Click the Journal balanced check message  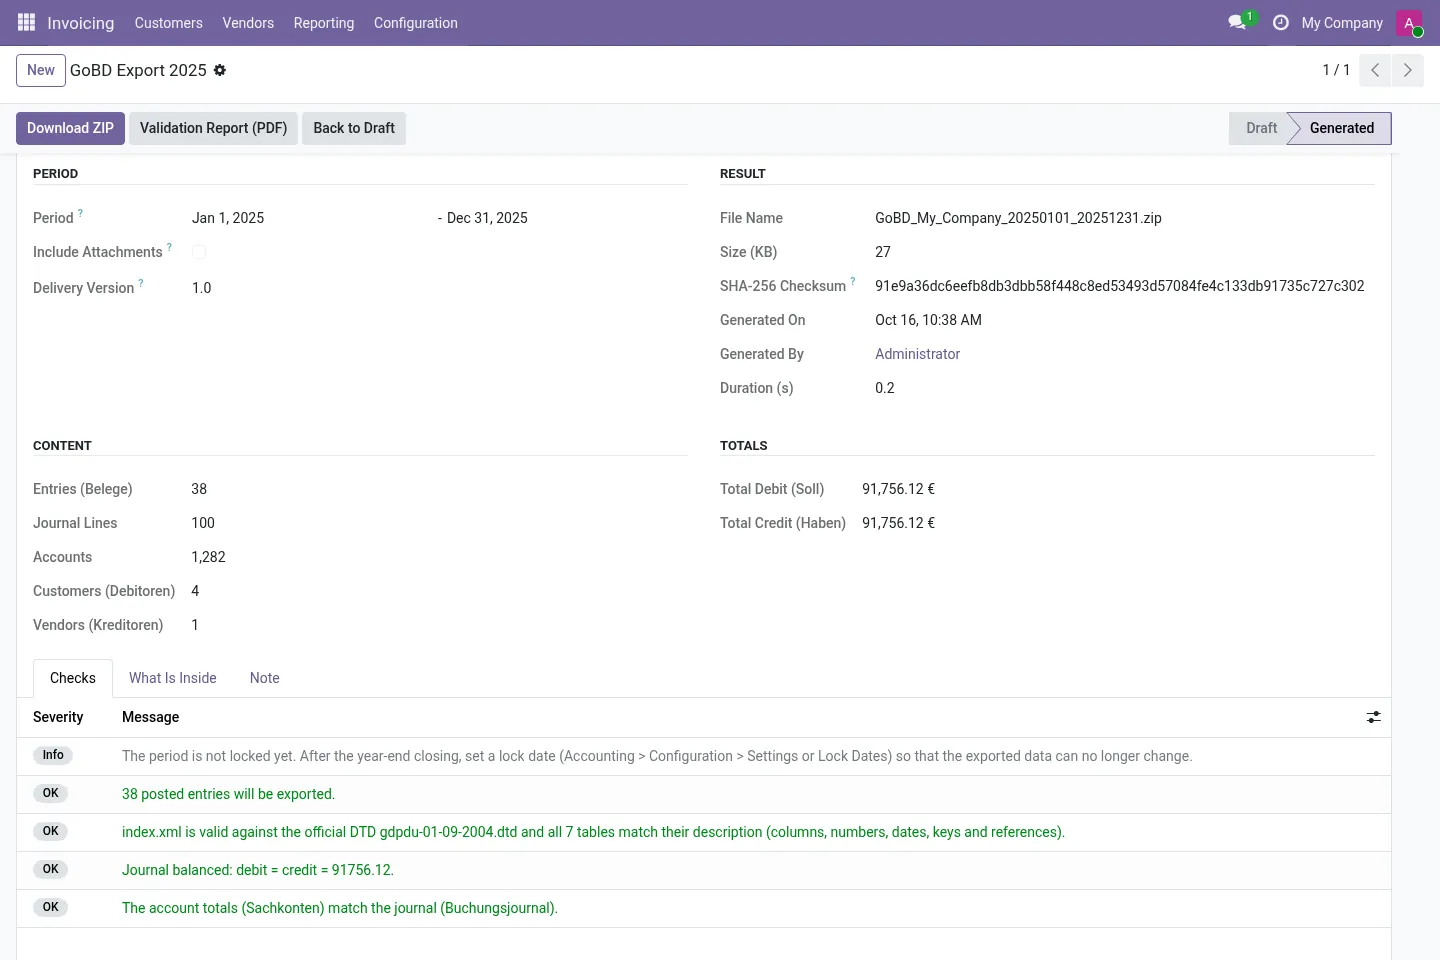258,870
